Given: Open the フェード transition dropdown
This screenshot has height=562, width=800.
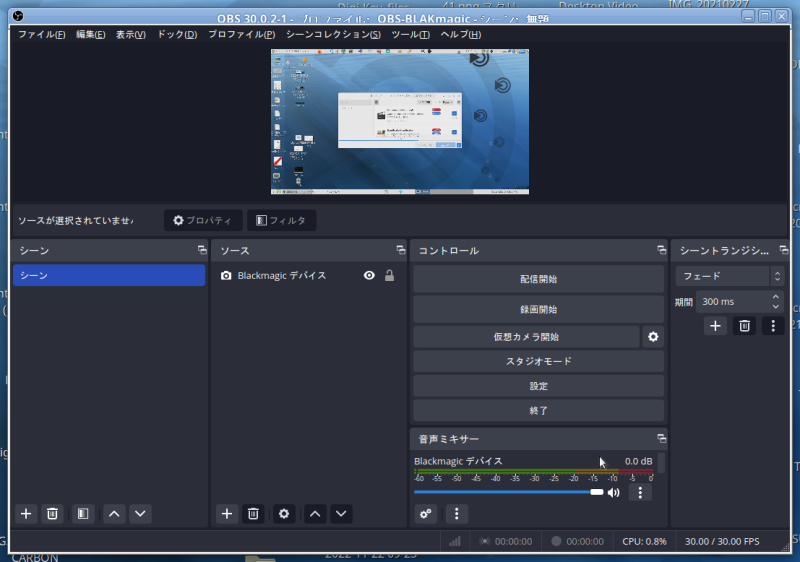Looking at the screenshot, I should (x=730, y=276).
